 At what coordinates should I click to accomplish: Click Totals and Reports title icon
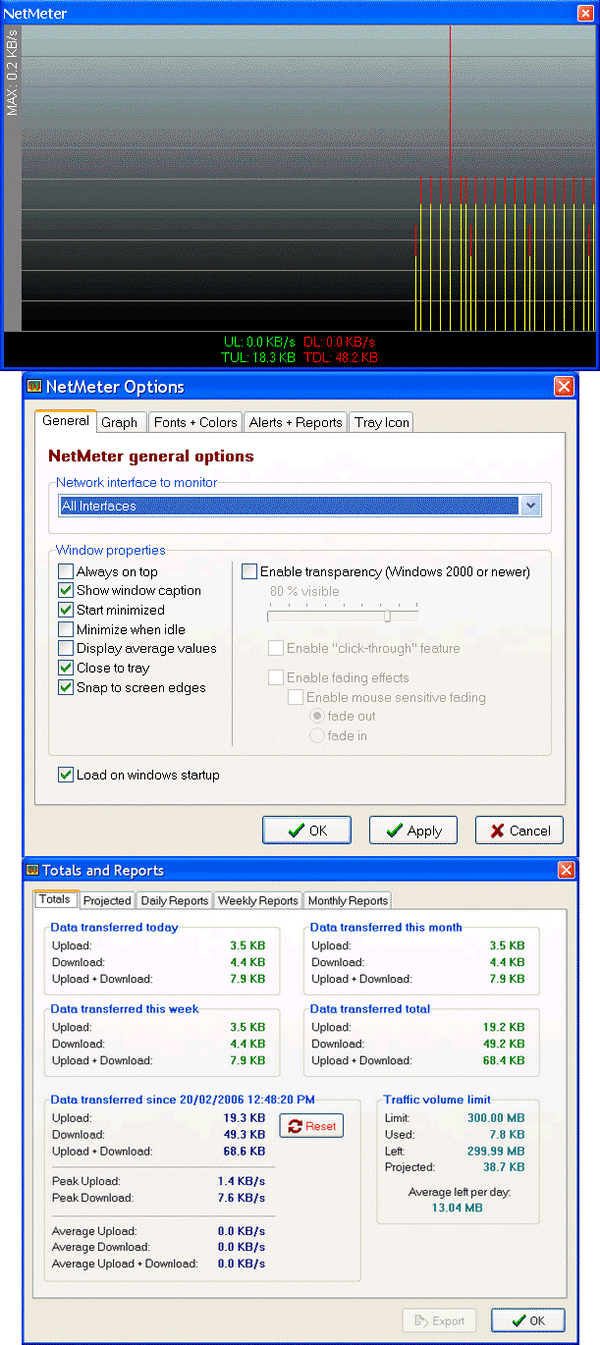coord(33,870)
